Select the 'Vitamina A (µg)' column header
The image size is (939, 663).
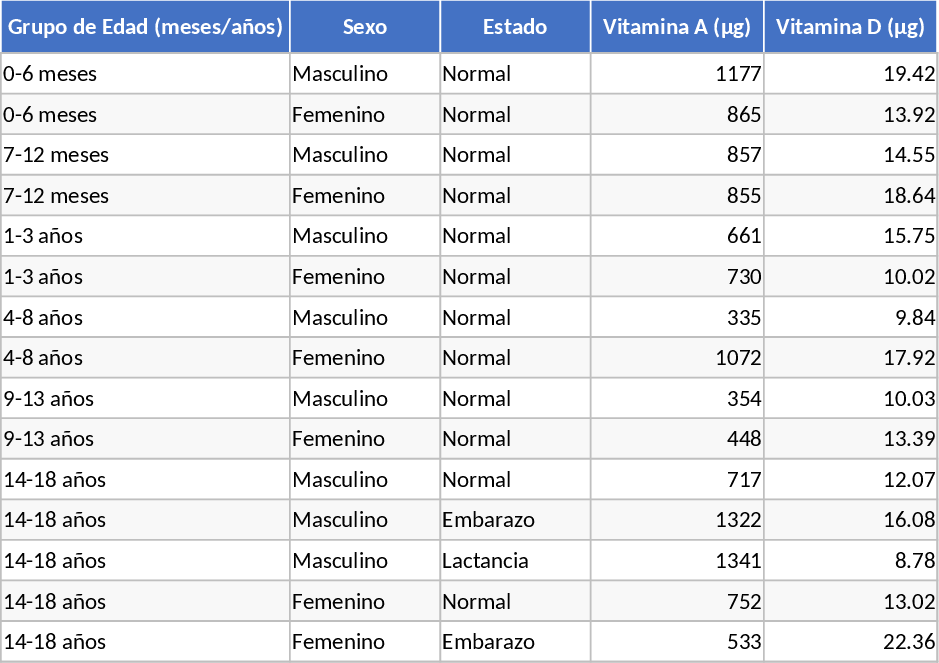(x=677, y=27)
